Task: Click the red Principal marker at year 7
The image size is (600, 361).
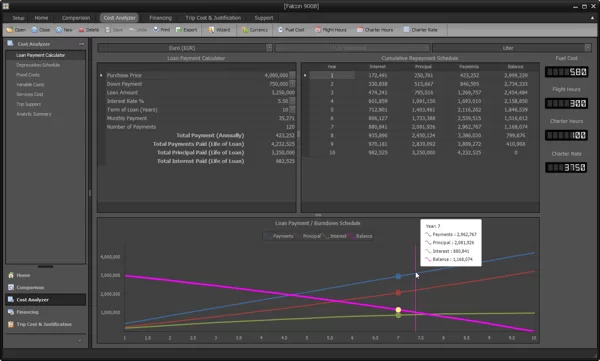Action: point(398,292)
